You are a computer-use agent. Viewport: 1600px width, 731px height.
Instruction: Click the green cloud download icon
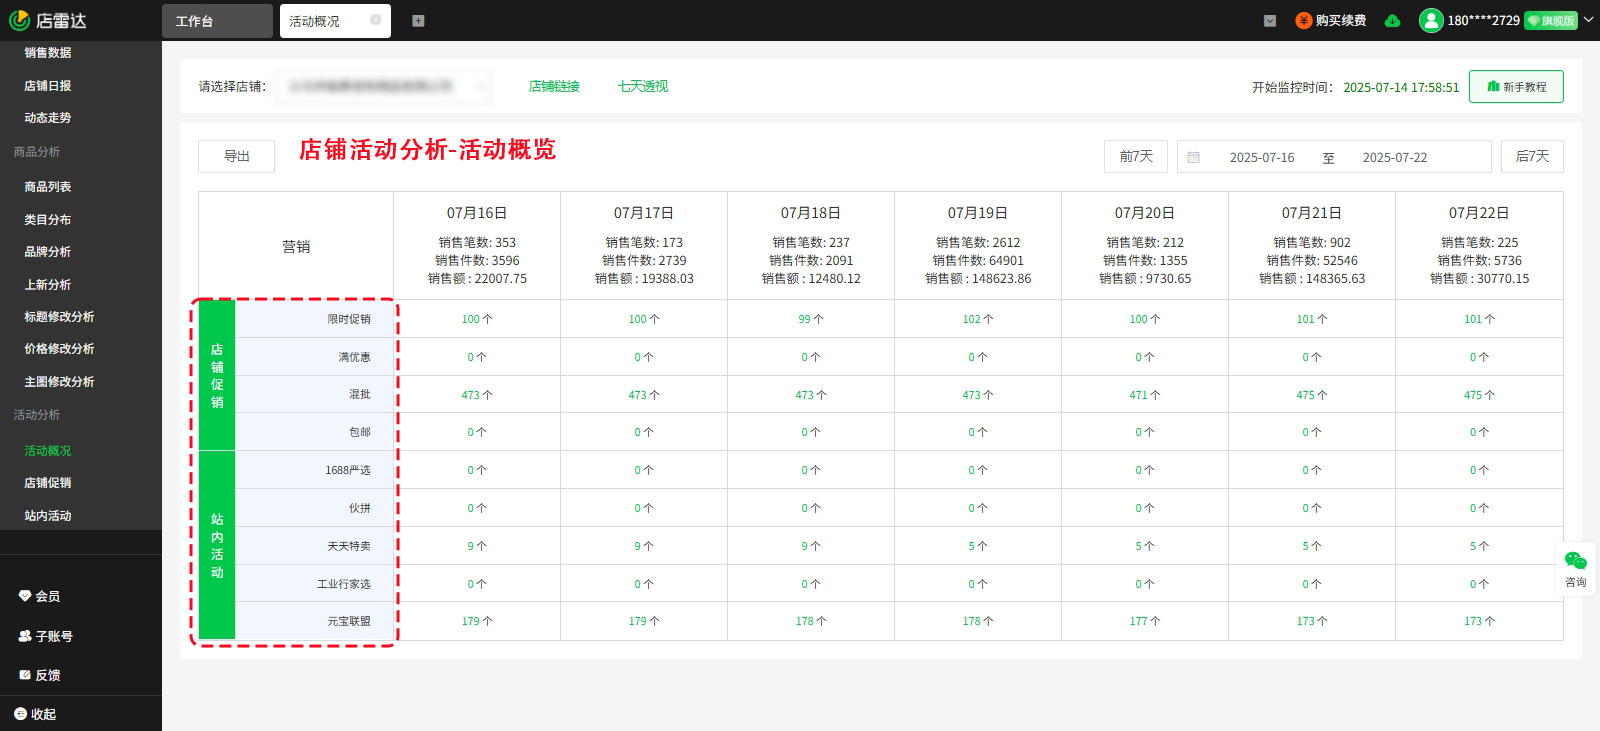tap(1392, 21)
